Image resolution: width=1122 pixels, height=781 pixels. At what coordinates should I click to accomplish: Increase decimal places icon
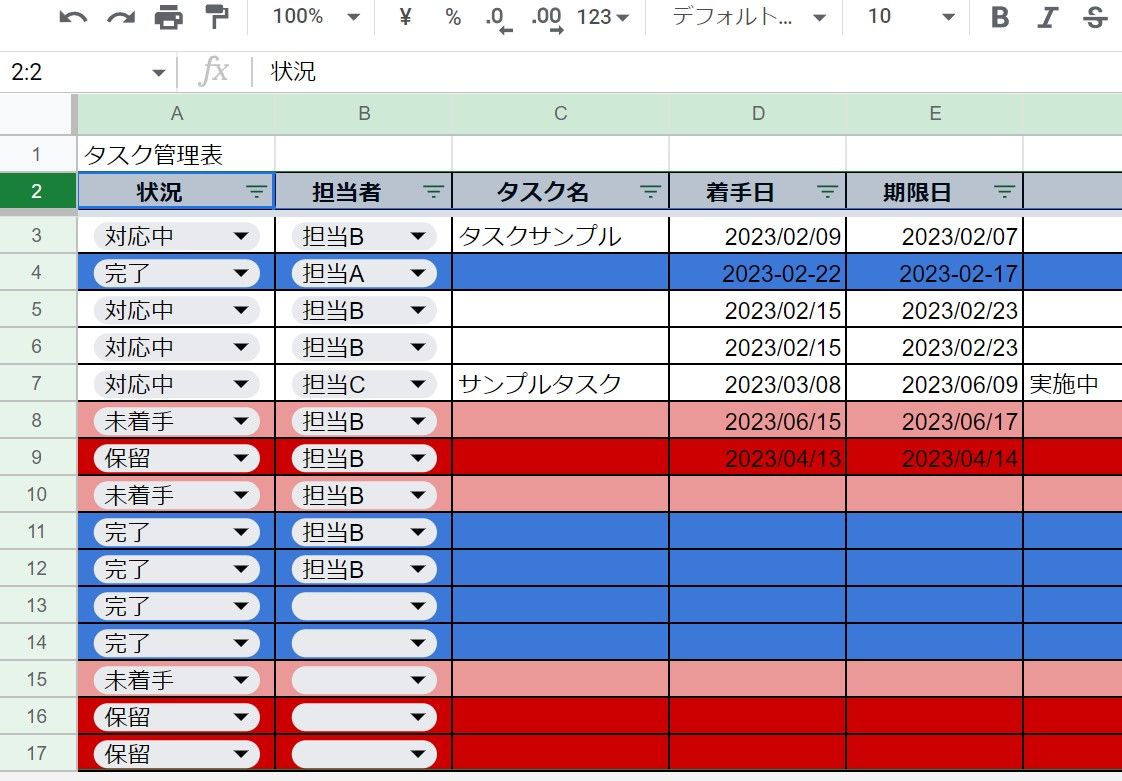point(547,19)
